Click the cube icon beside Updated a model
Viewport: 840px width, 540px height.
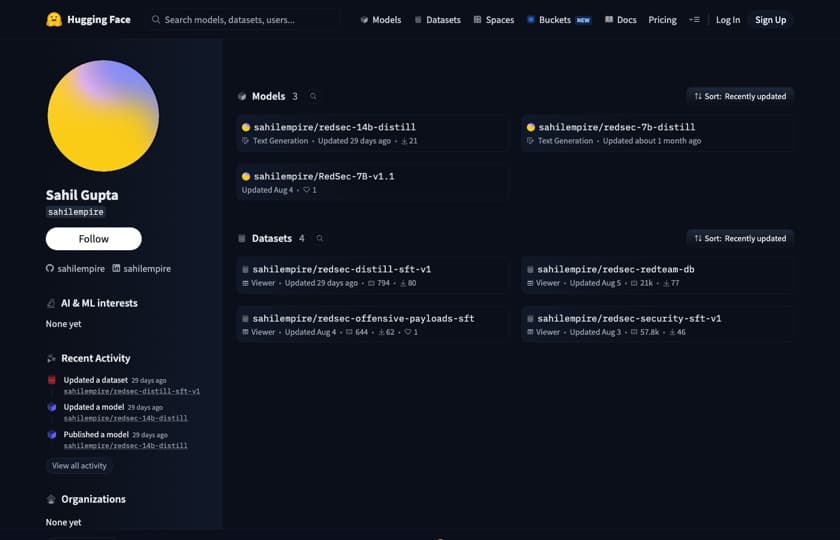(52, 407)
